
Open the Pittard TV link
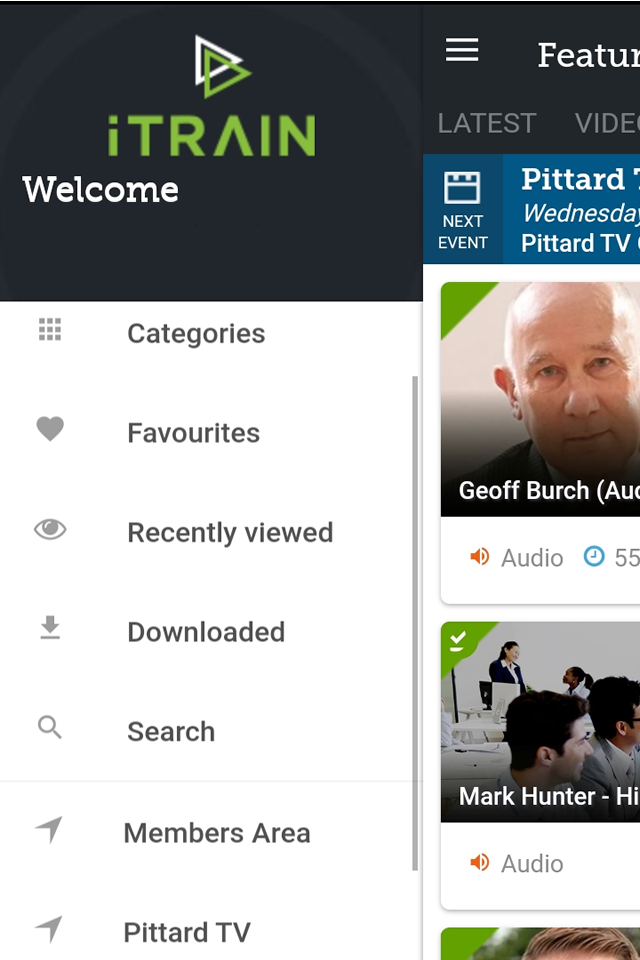pos(187,933)
